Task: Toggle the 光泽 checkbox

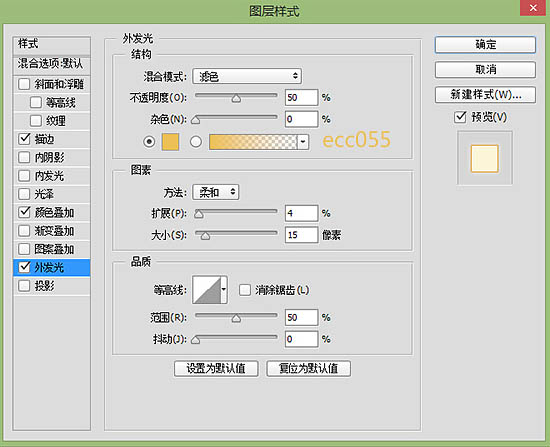Action: tap(24, 194)
